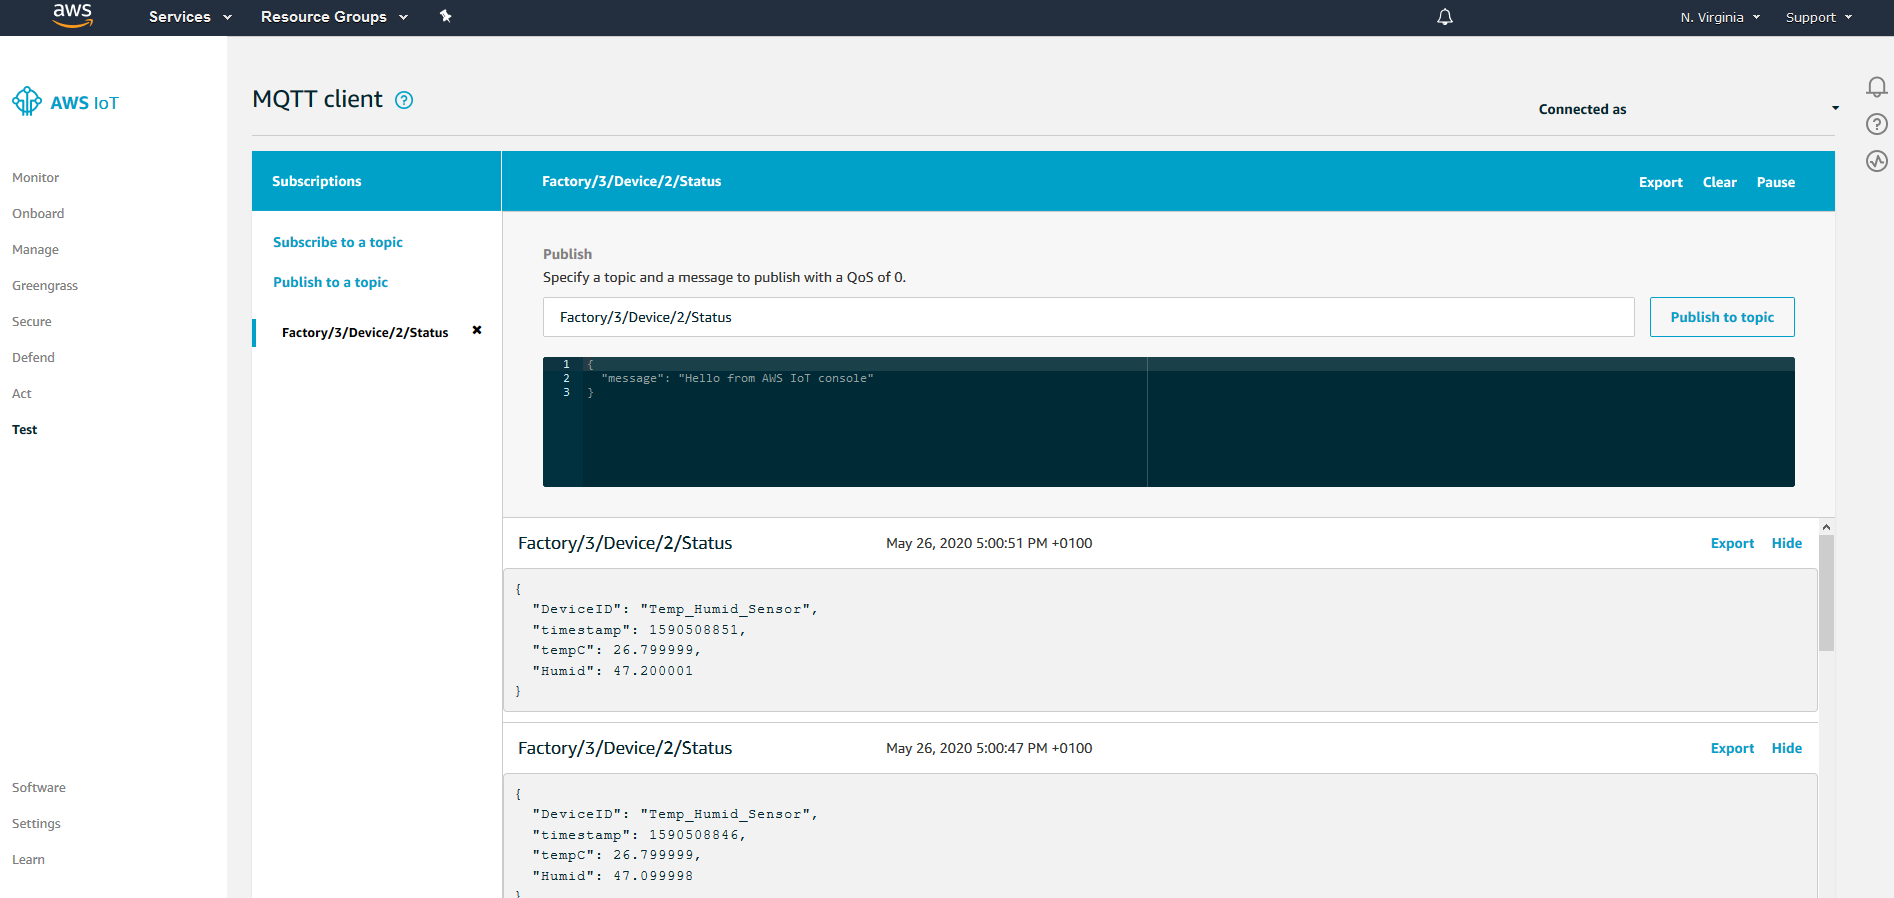Open the right-side notifications bell icon

pyautogui.click(x=1877, y=87)
